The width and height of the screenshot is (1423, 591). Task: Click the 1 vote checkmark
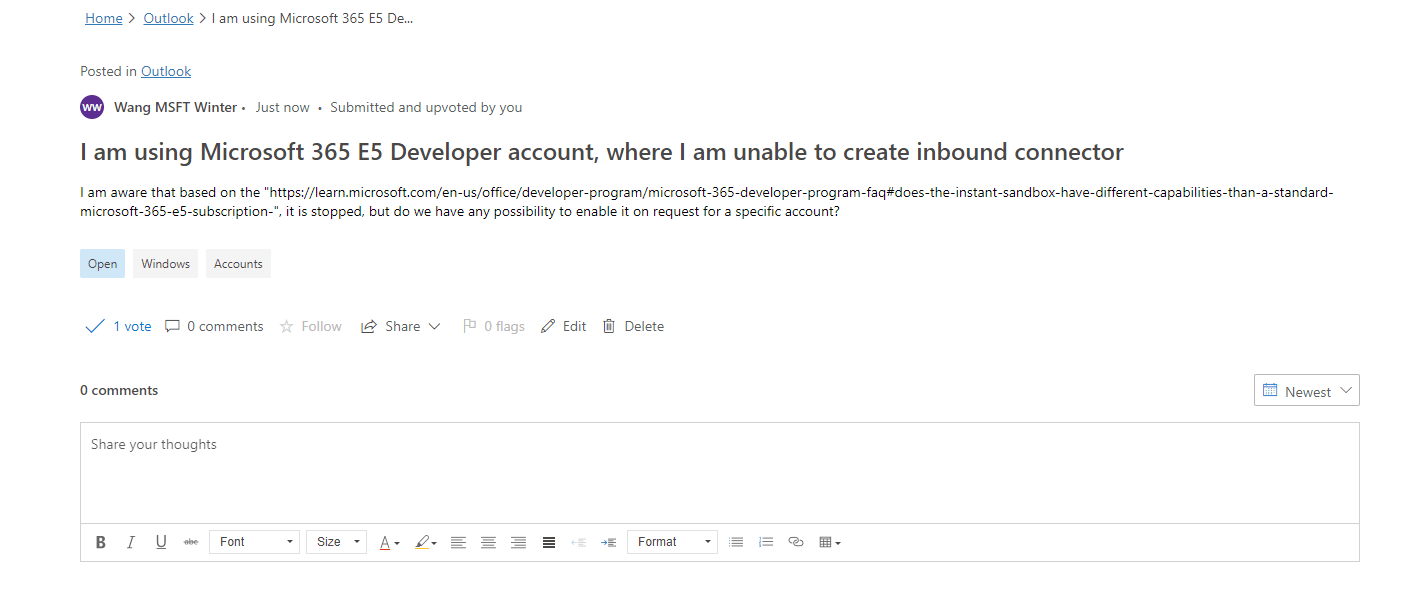(x=95, y=326)
